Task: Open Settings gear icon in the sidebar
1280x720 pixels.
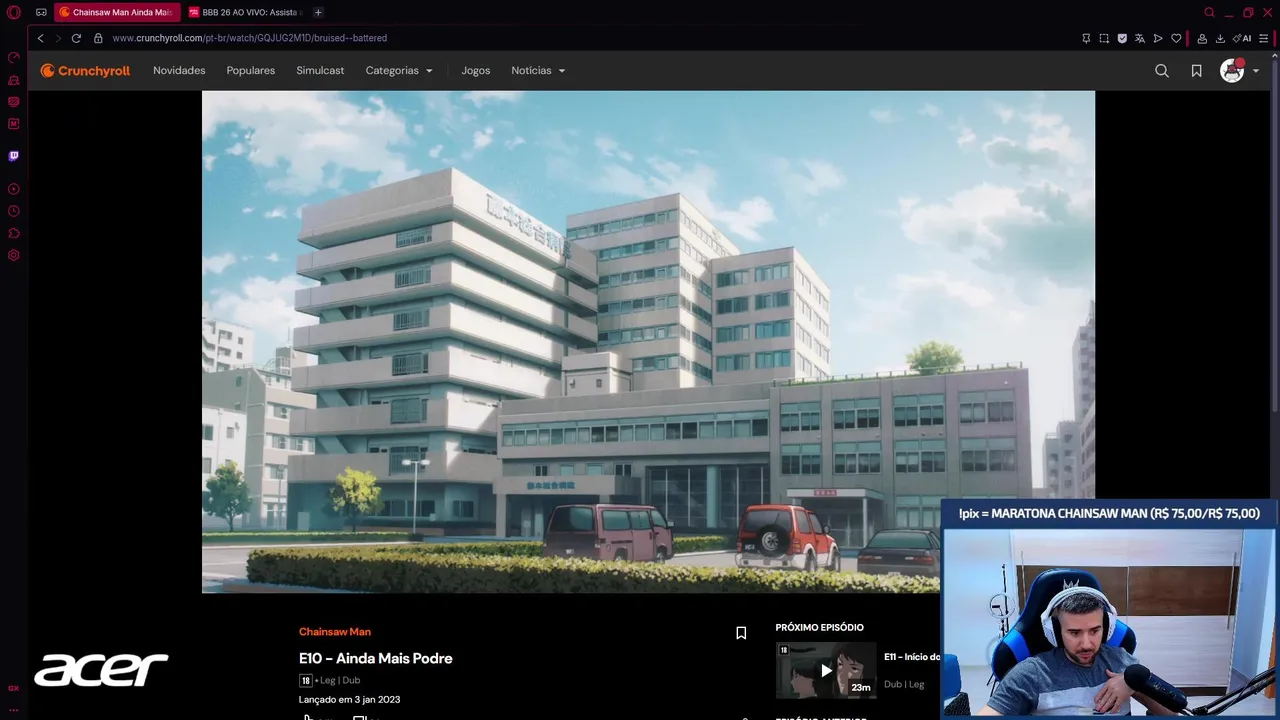Action: [x=14, y=255]
